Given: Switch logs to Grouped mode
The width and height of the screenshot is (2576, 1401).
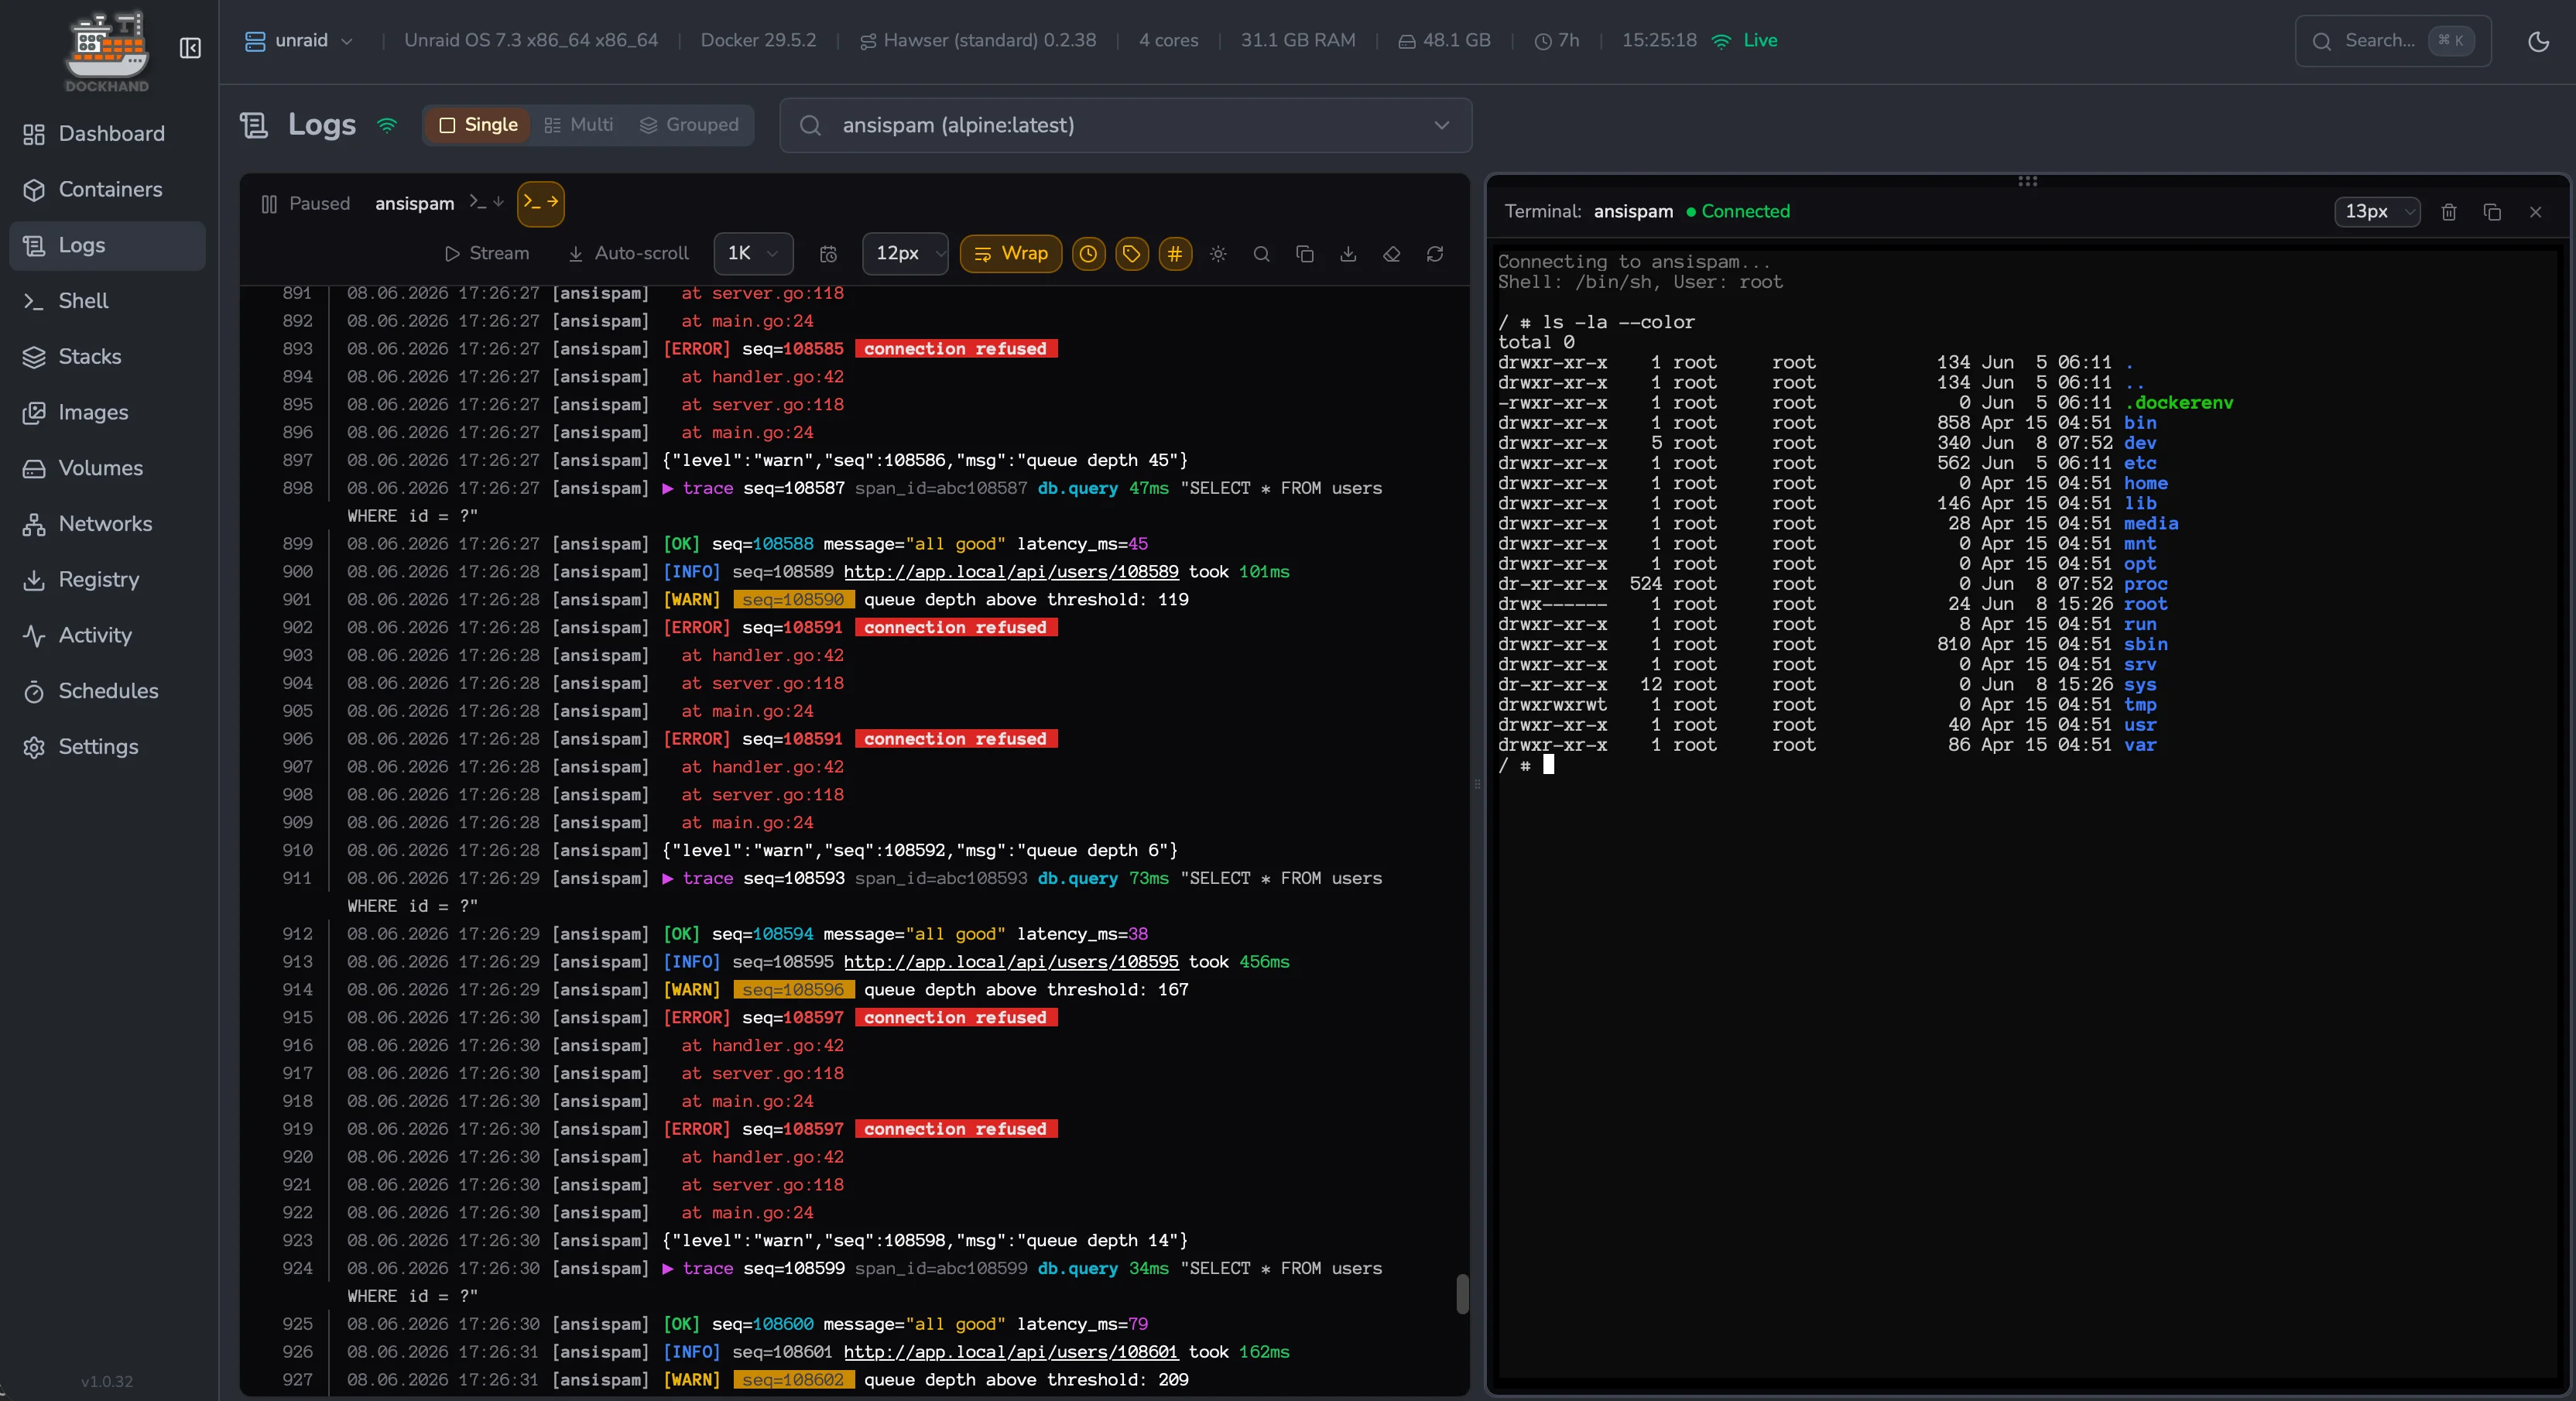Looking at the screenshot, I should (x=690, y=125).
